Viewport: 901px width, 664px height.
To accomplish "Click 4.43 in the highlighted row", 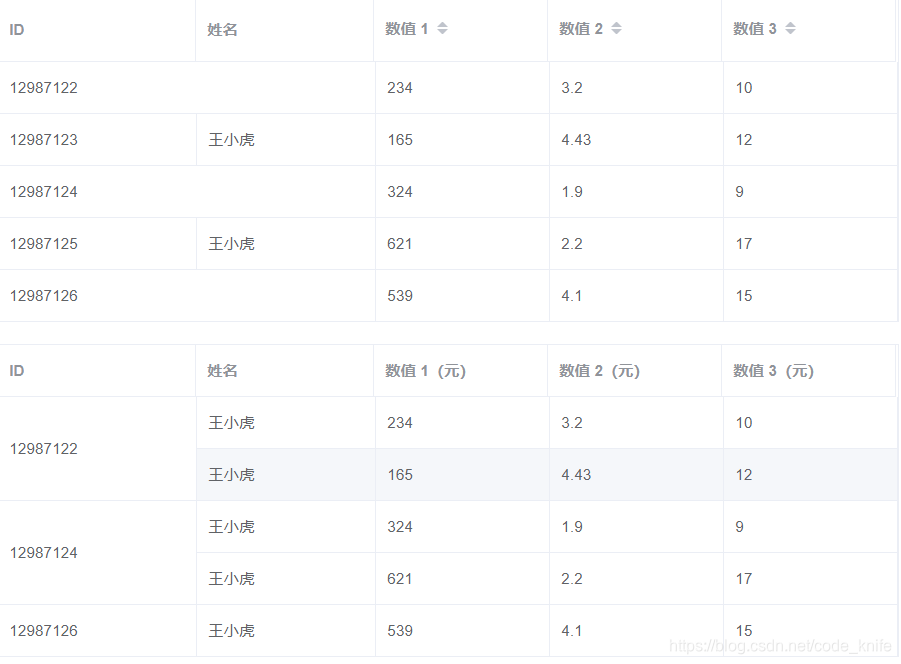I will [576, 474].
